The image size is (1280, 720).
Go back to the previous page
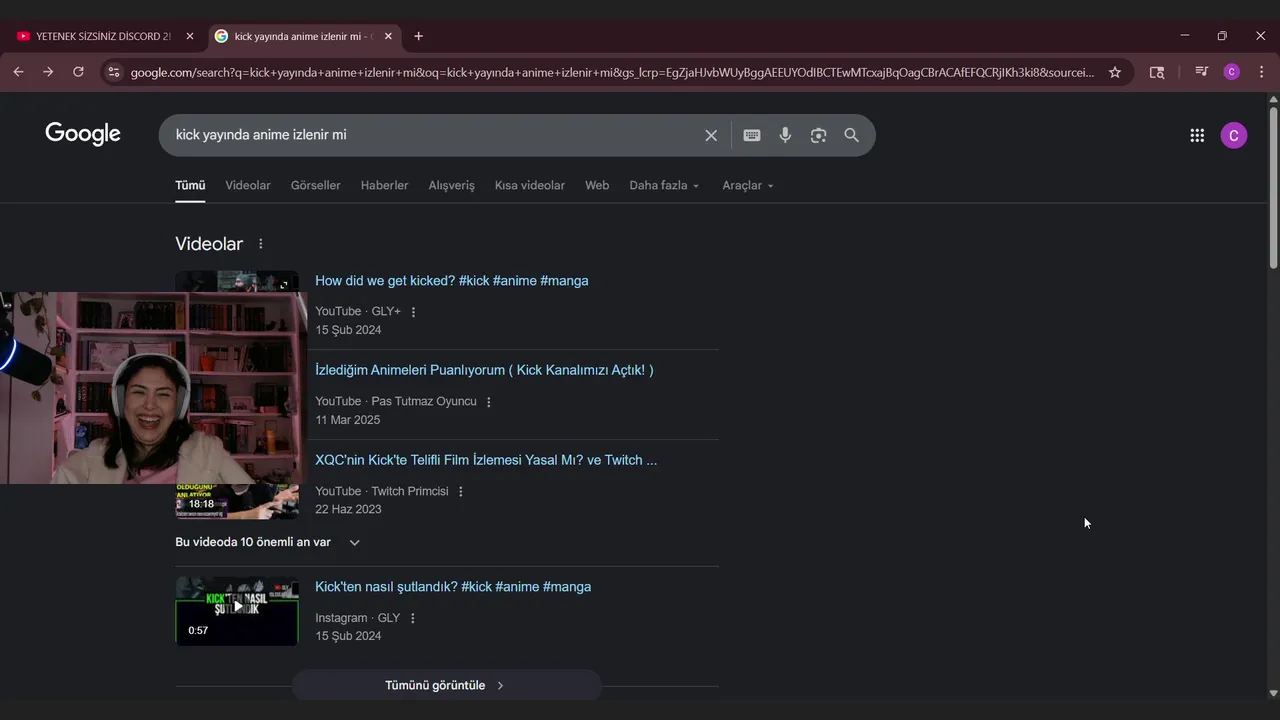[18, 72]
